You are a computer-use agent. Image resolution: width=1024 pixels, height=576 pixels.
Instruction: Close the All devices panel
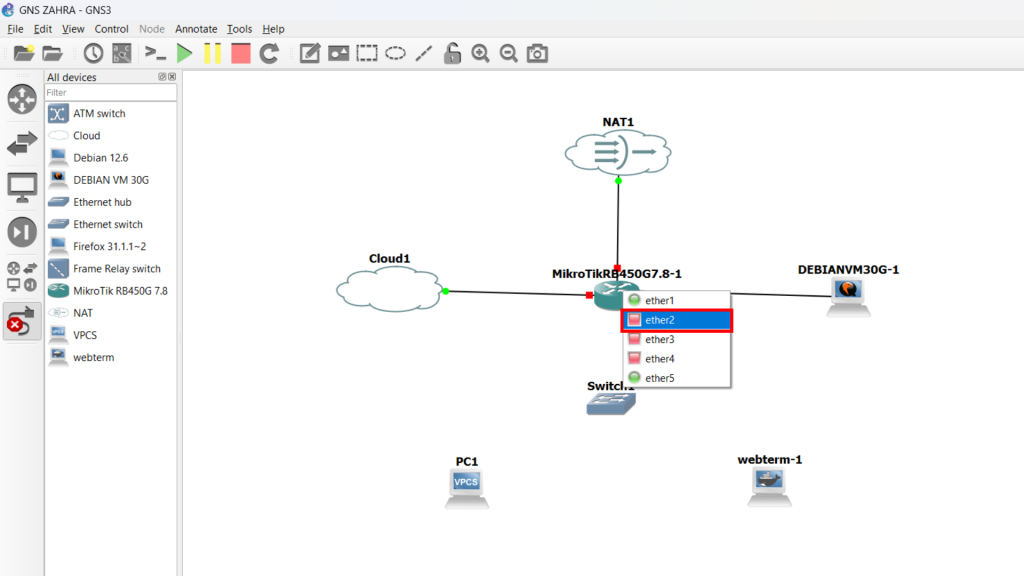click(172, 77)
